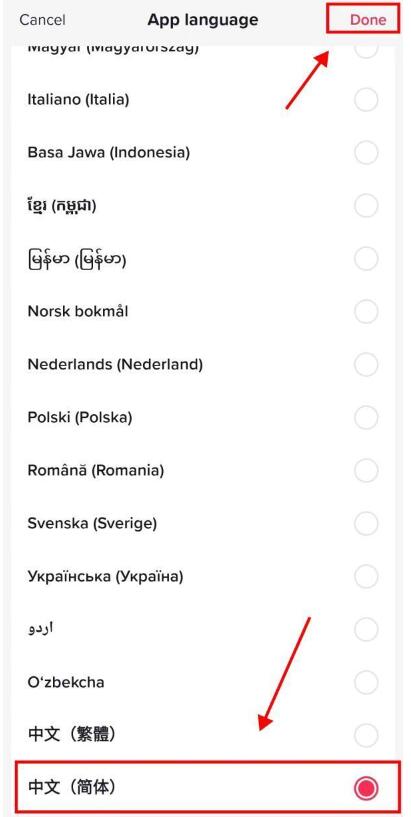Select the Basa Jawa (Indonesia) radio button

click(366, 153)
